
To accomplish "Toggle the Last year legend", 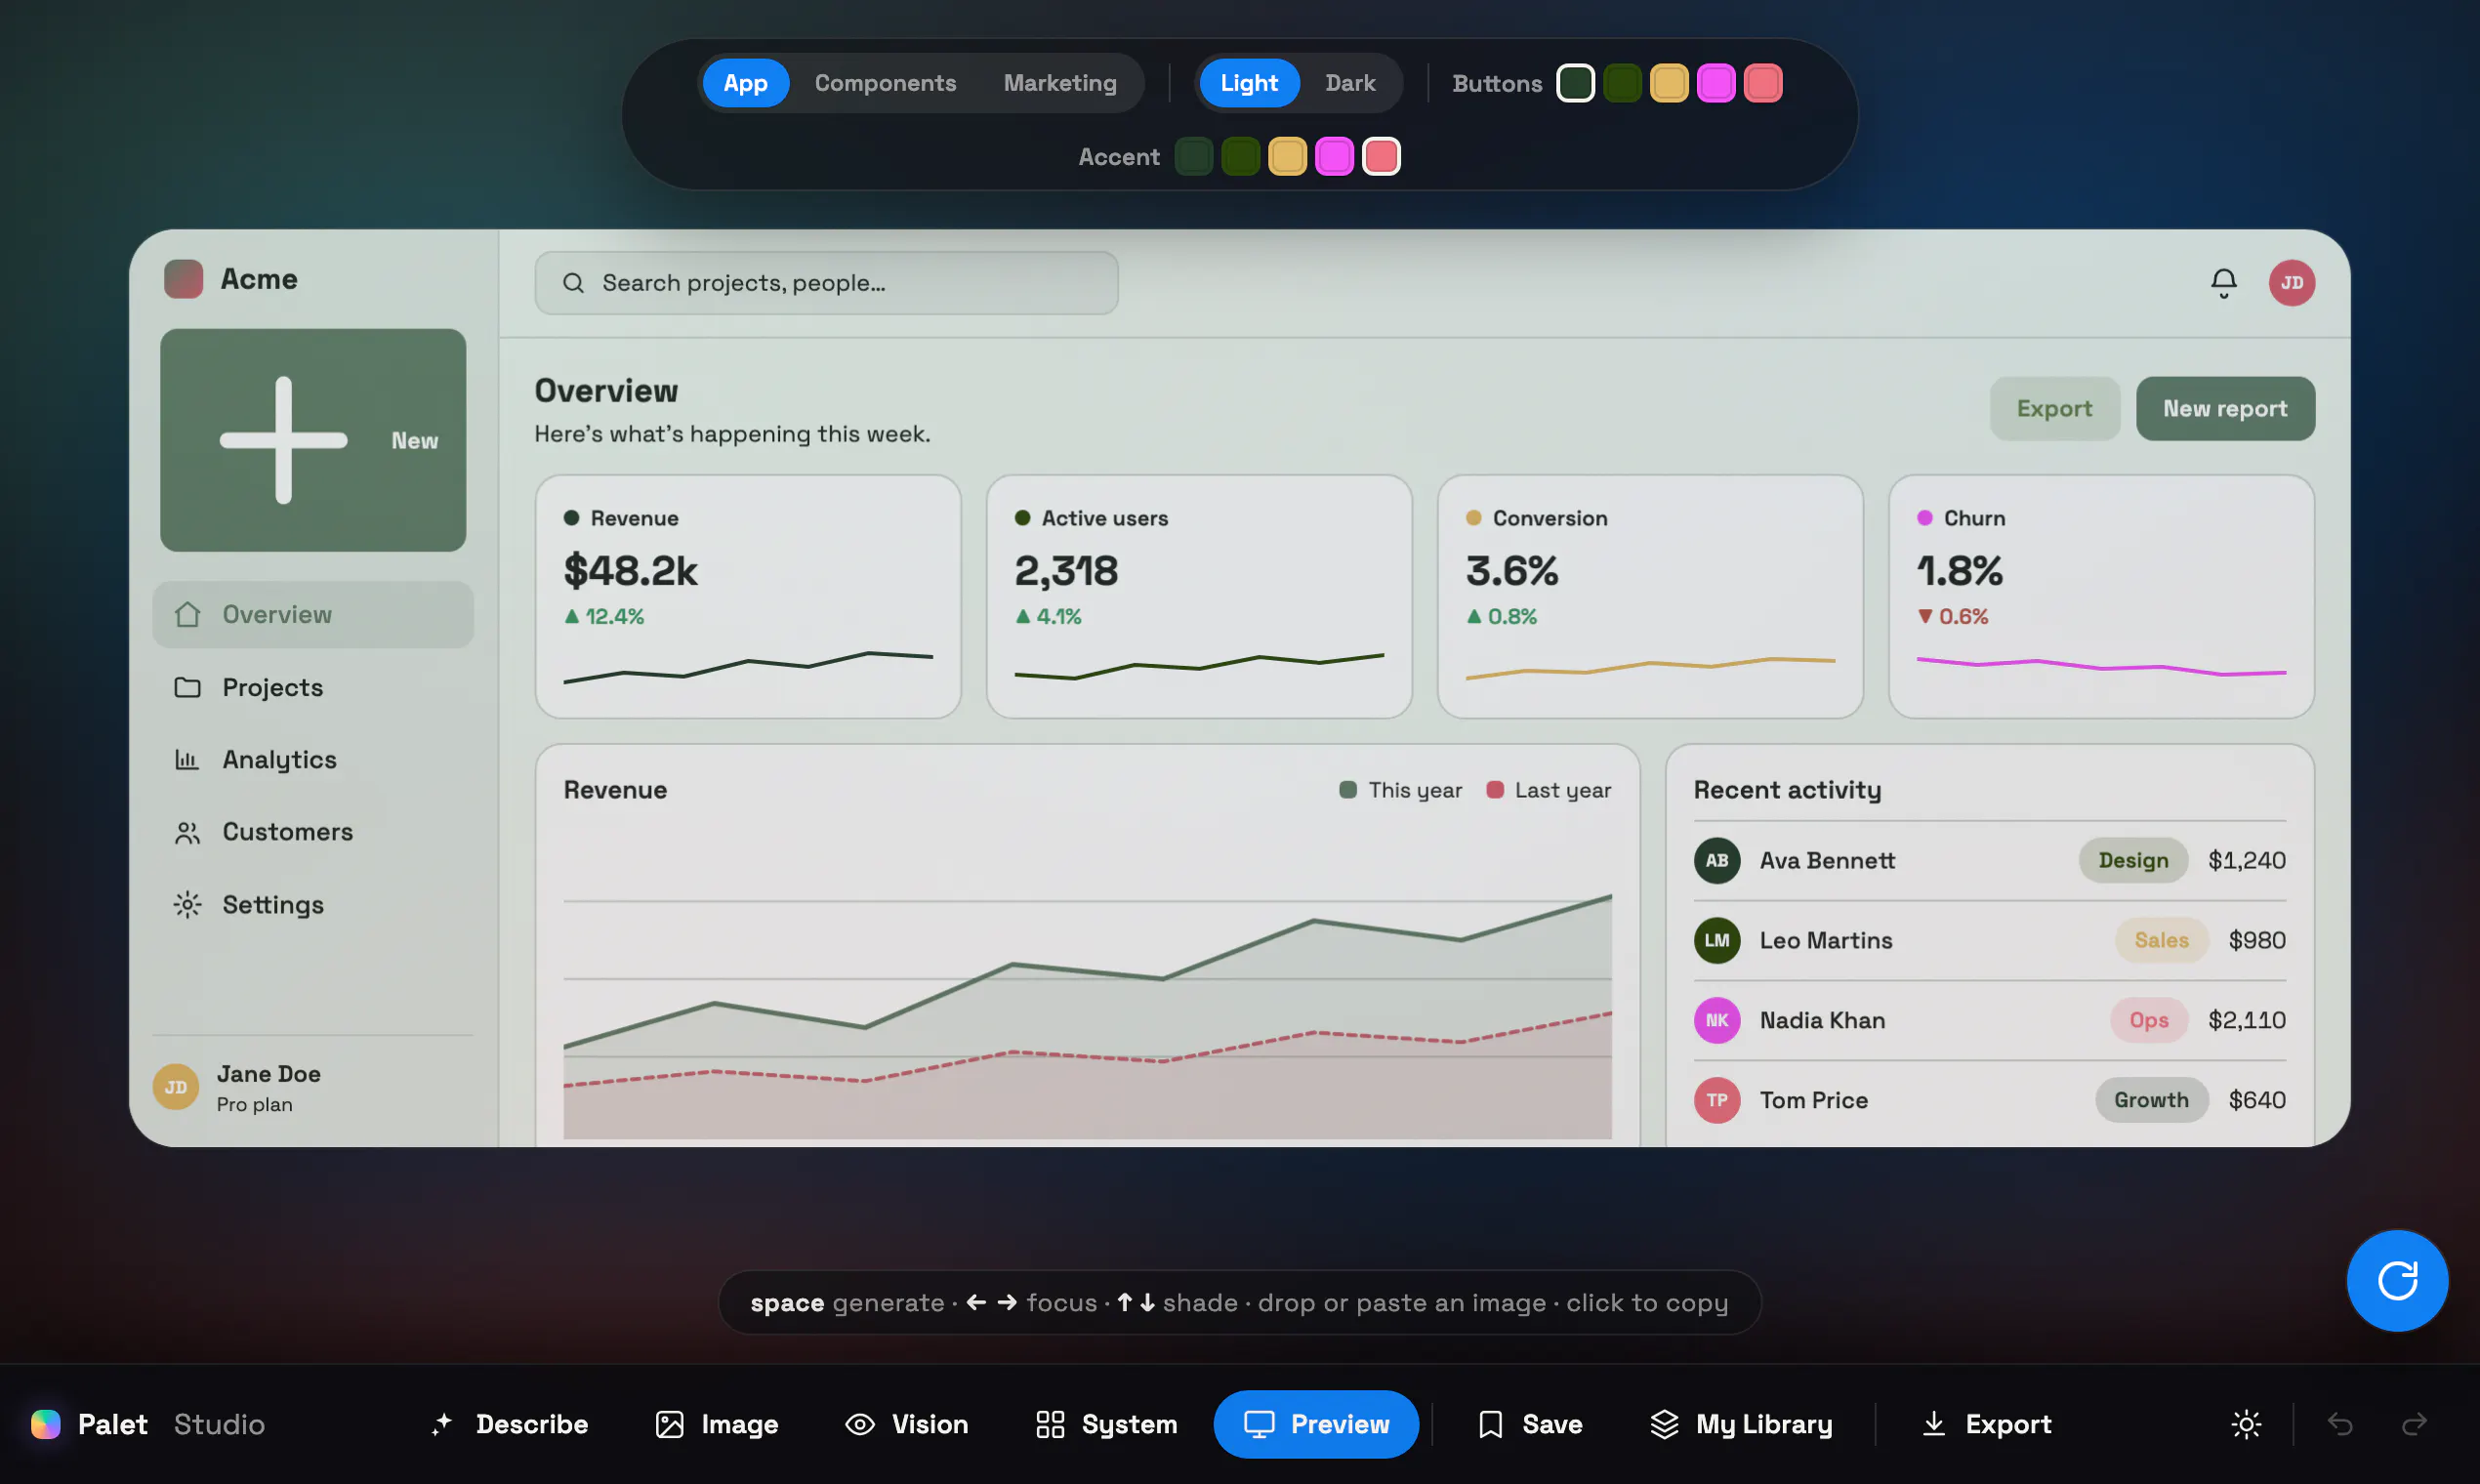I will coord(1548,790).
